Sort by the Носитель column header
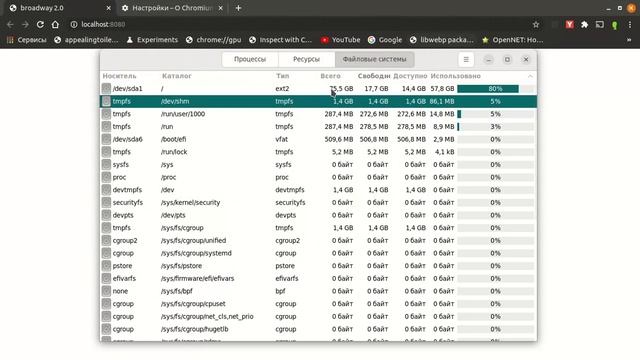This screenshot has width=640, height=360. point(119,76)
